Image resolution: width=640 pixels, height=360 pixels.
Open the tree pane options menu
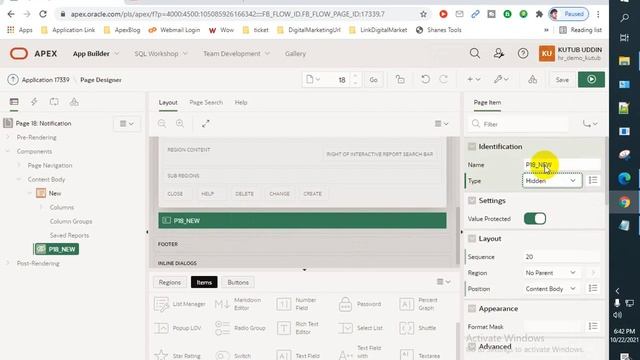click(127, 124)
